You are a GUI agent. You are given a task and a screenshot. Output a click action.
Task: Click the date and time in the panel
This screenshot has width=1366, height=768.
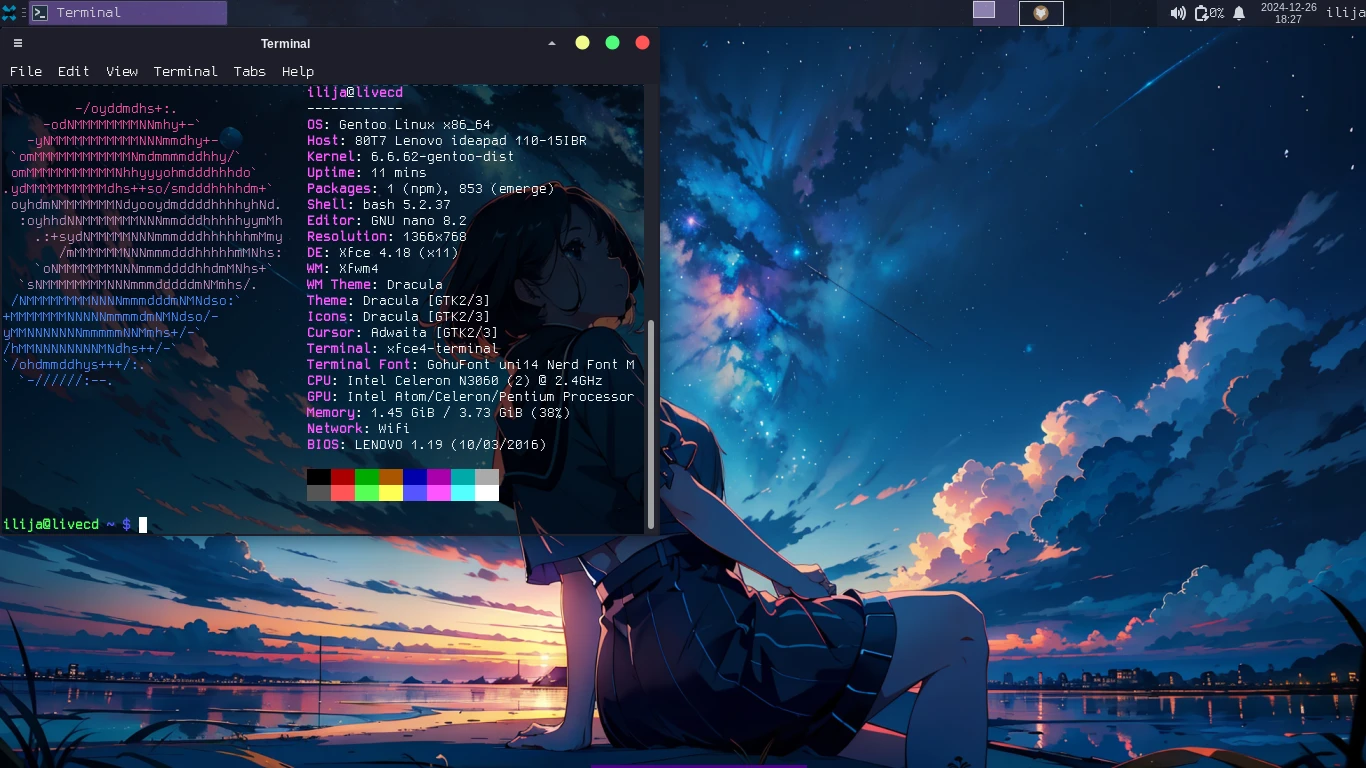tap(1290, 12)
